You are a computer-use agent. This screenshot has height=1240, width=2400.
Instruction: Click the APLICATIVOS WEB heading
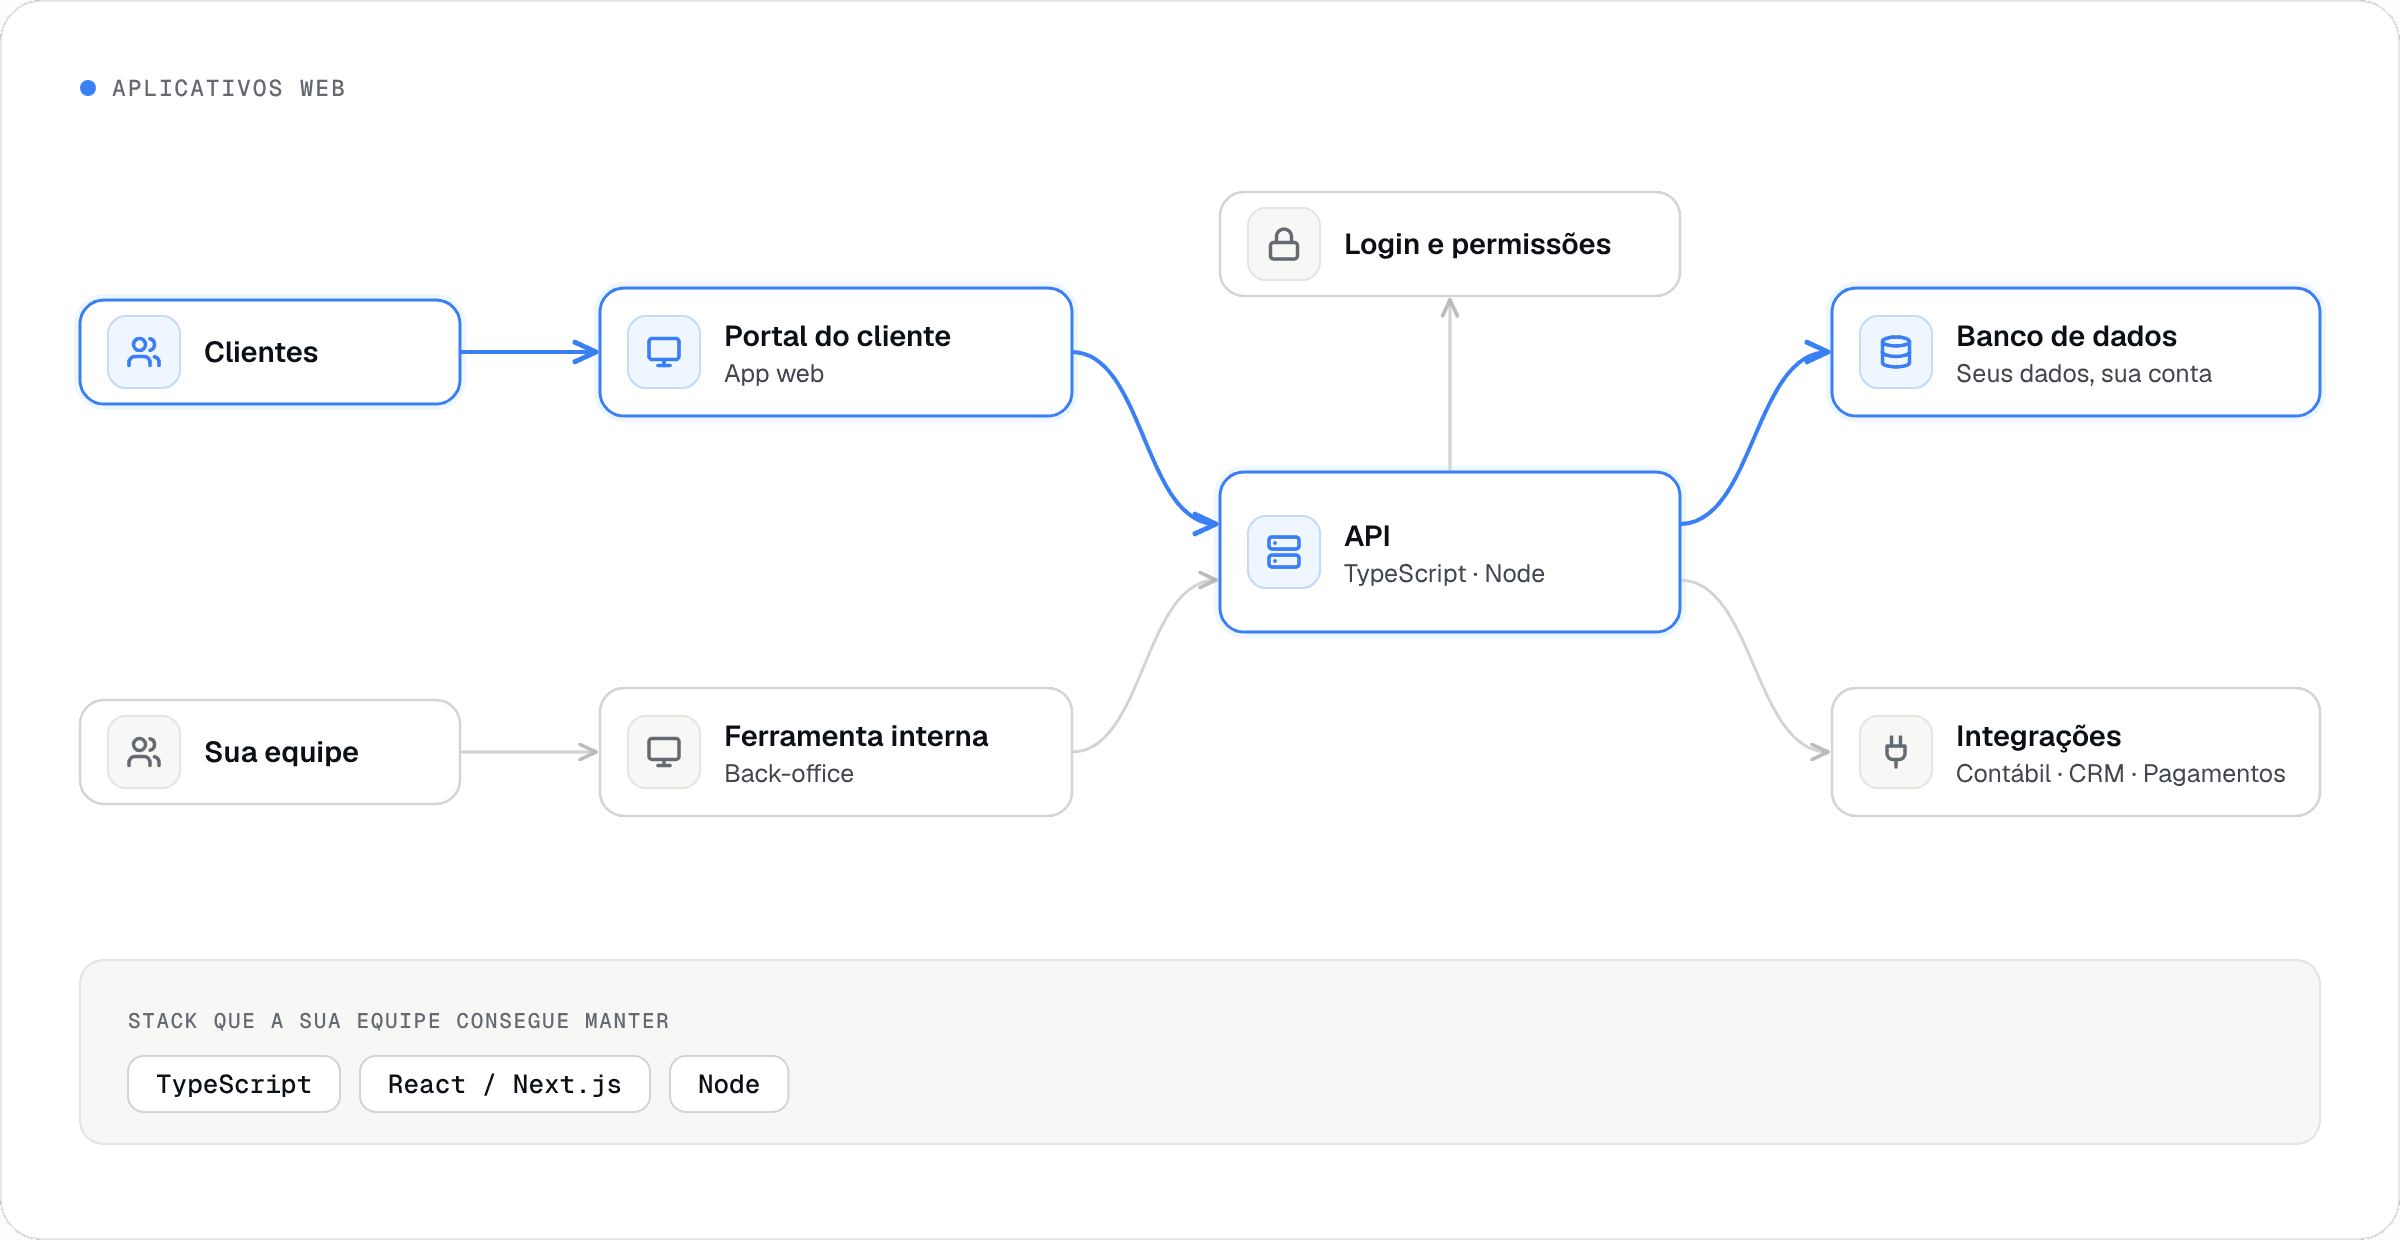228,88
